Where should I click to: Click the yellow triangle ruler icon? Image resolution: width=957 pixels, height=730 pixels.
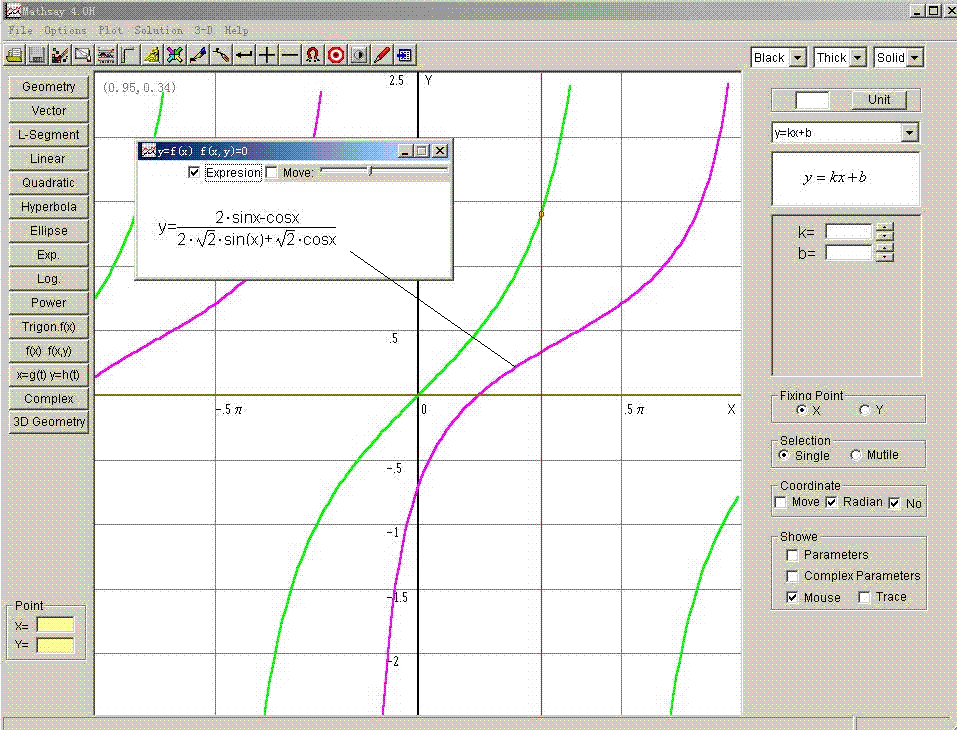coord(151,56)
